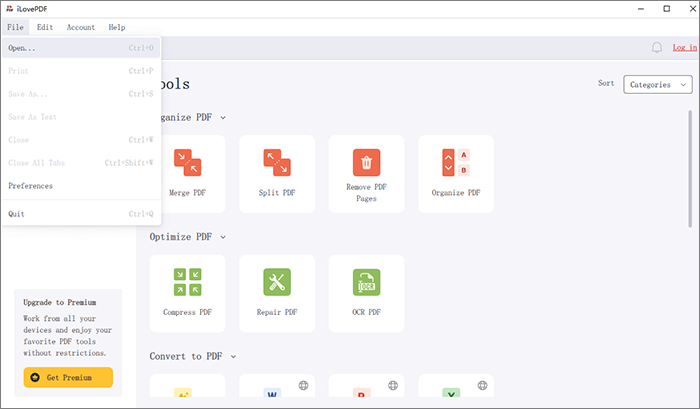Click the globe icon on Word card
Viewport: 700px width, 409px height.
(303, 385)
